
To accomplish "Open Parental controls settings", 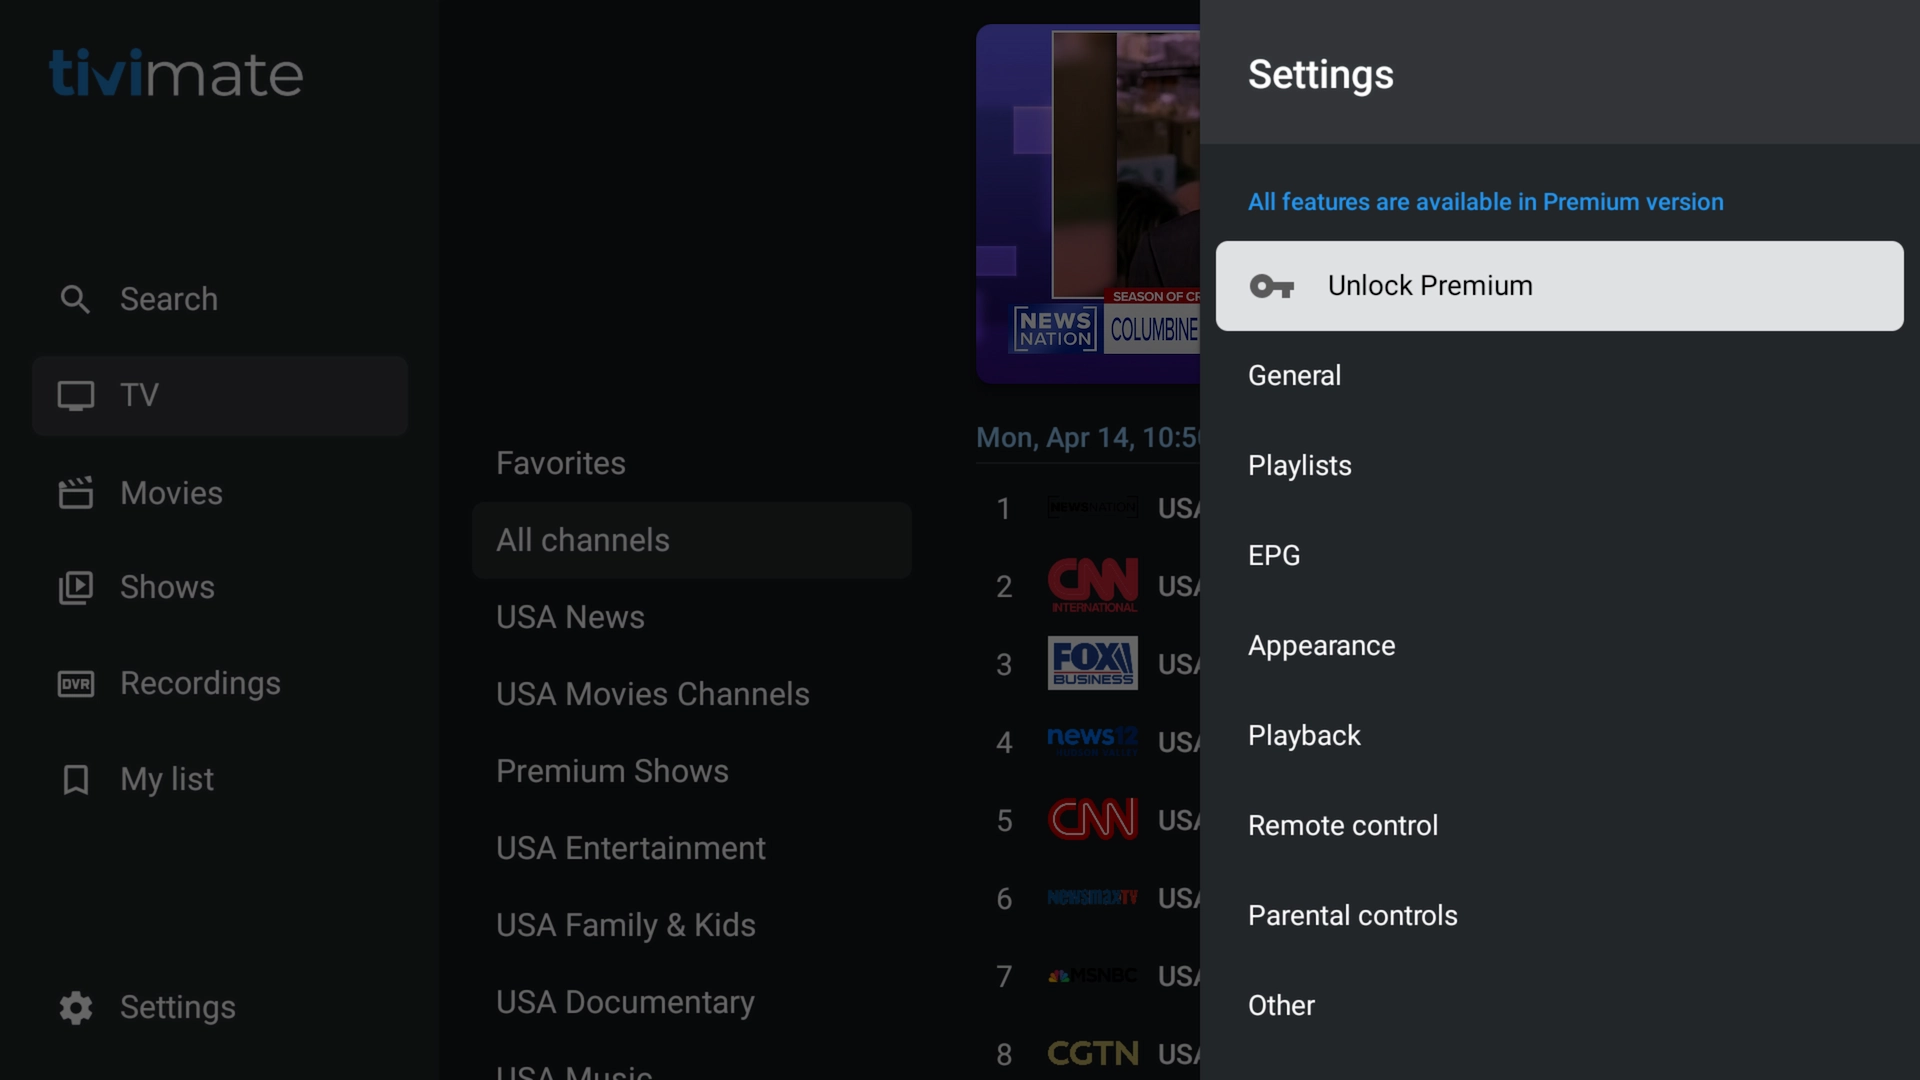I will (x=1559, y=916).
